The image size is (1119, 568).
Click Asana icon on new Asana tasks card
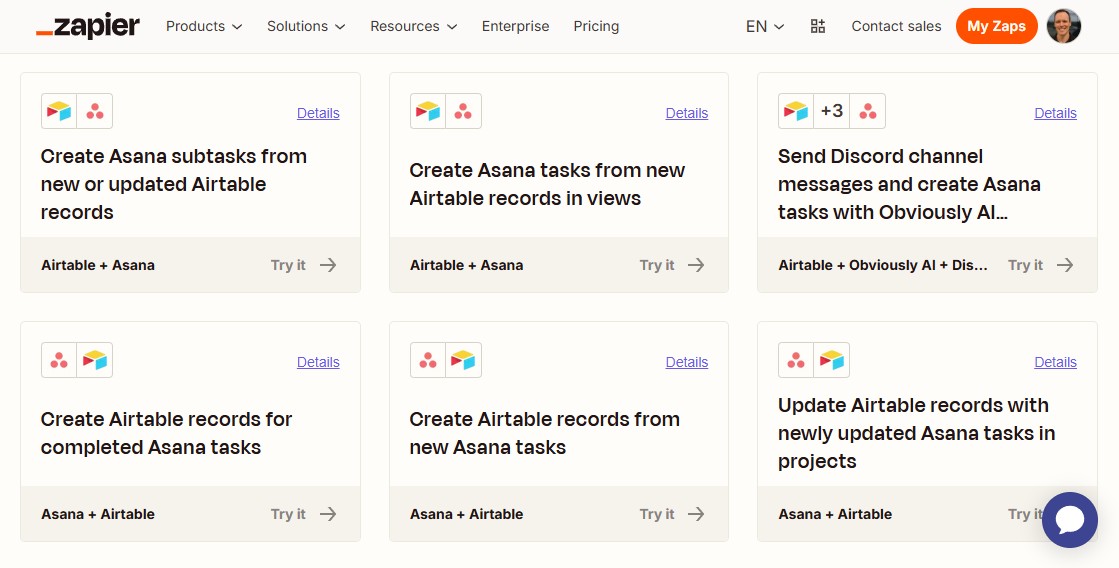click(x=428, y=360)
